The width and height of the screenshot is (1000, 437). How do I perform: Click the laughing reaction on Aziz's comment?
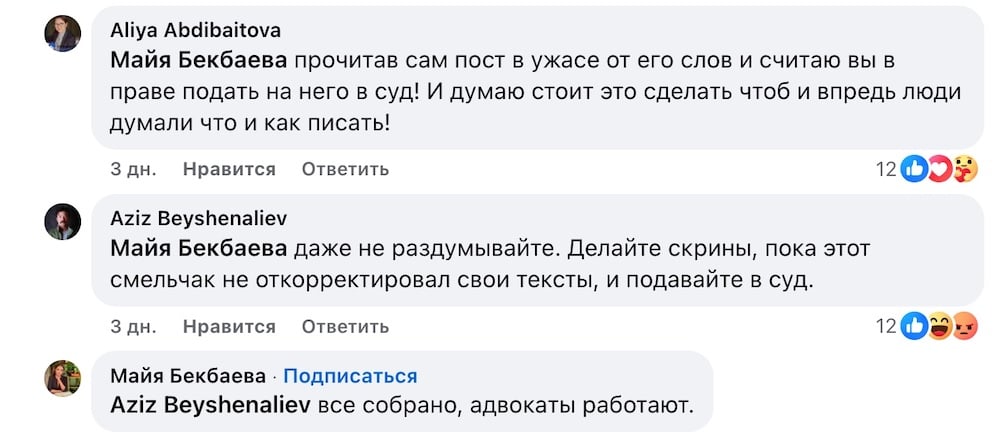(x=939, y=327)
